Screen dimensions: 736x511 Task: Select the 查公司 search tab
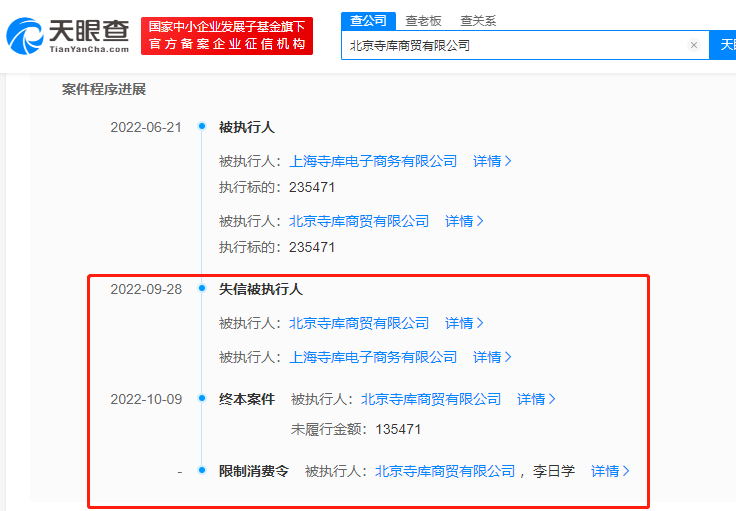coord(368,21)
